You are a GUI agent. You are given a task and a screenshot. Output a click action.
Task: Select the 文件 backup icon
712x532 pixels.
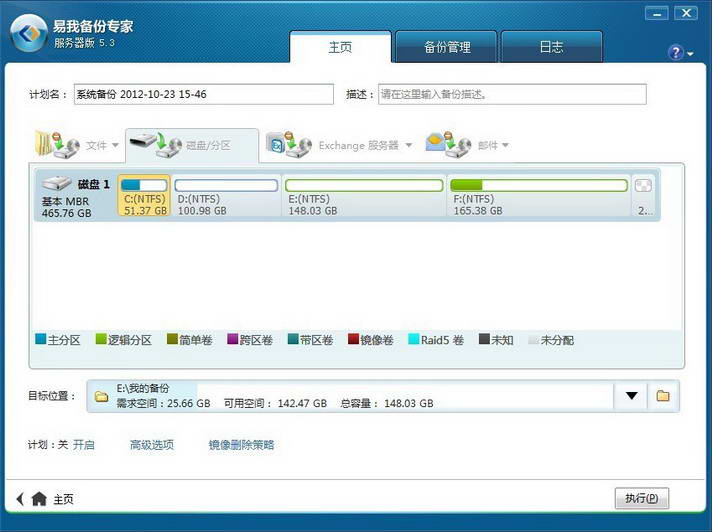tap(57, 145)
